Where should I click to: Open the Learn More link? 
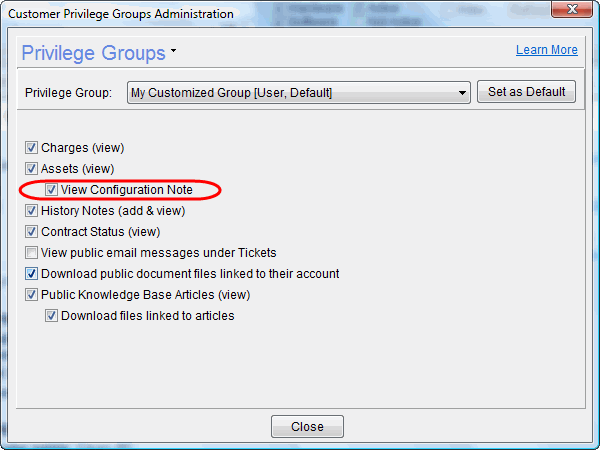546,50
